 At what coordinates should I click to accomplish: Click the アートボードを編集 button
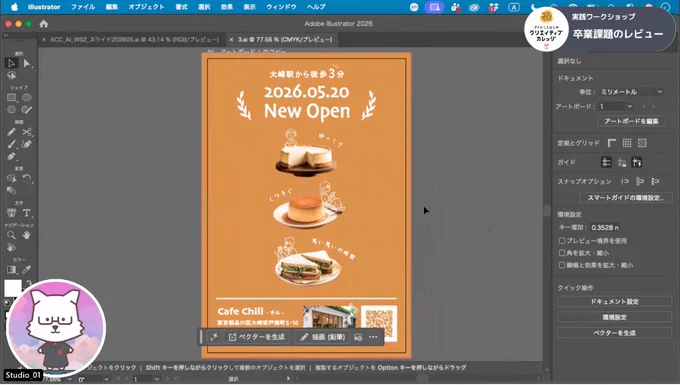pyautogui.click(x=631, y=121)
